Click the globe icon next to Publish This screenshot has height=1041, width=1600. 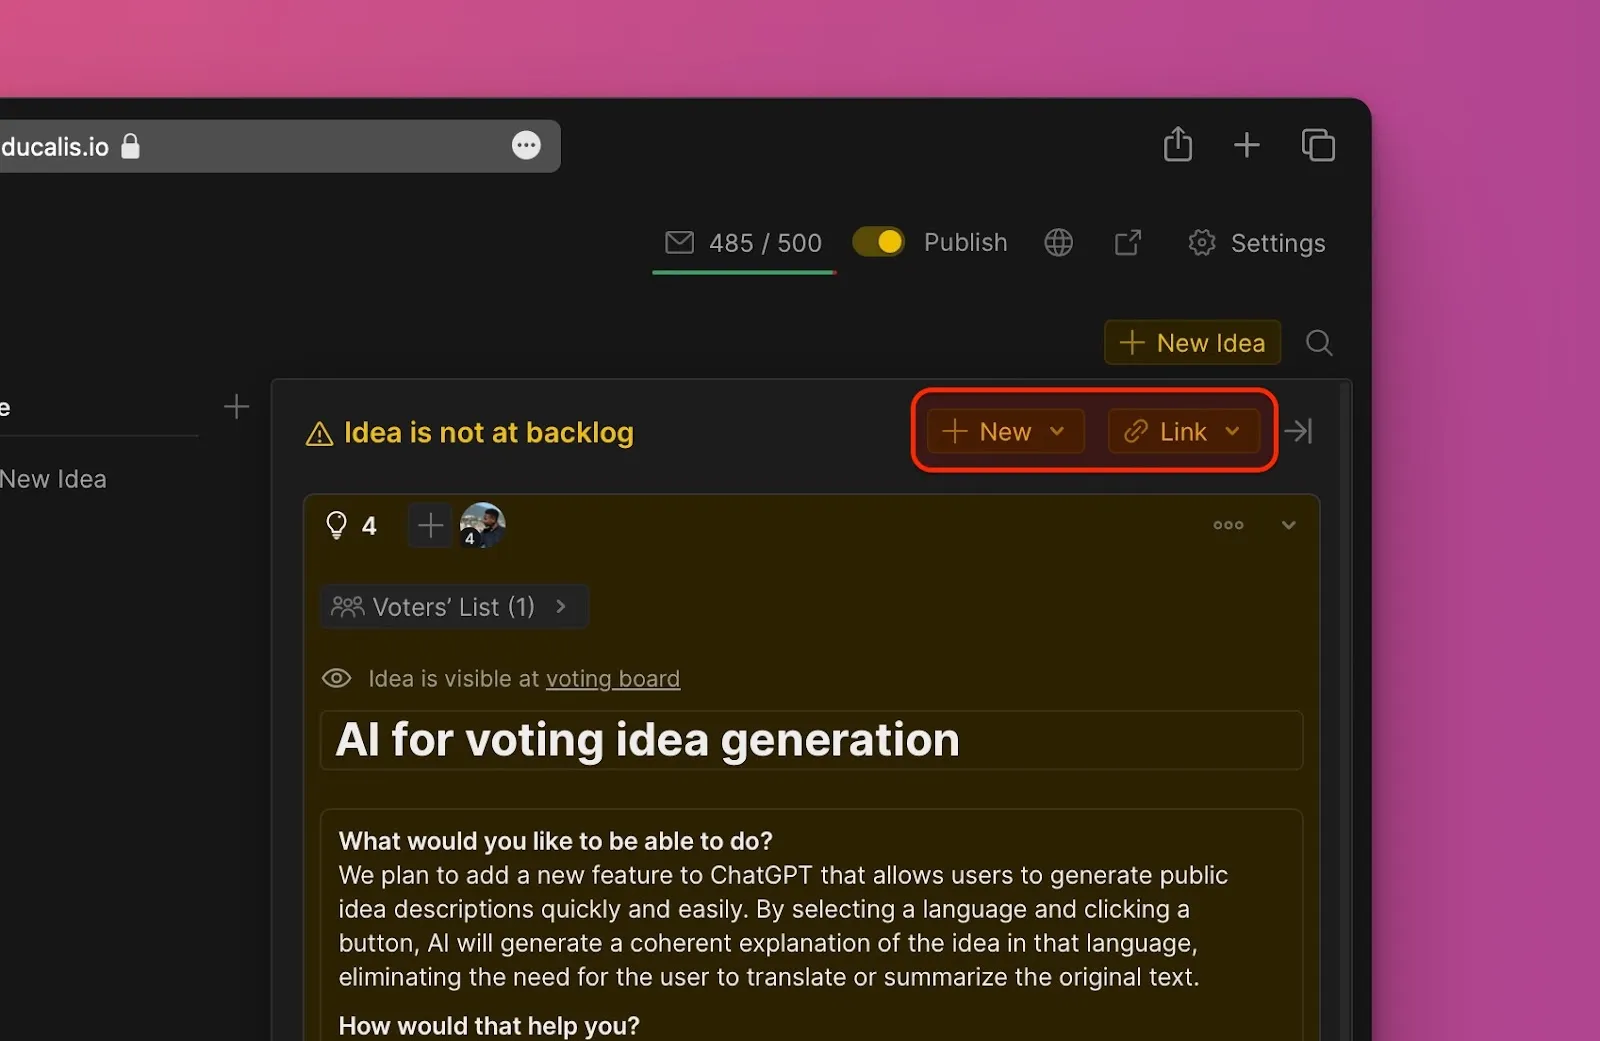click(x=1058, y=242)
